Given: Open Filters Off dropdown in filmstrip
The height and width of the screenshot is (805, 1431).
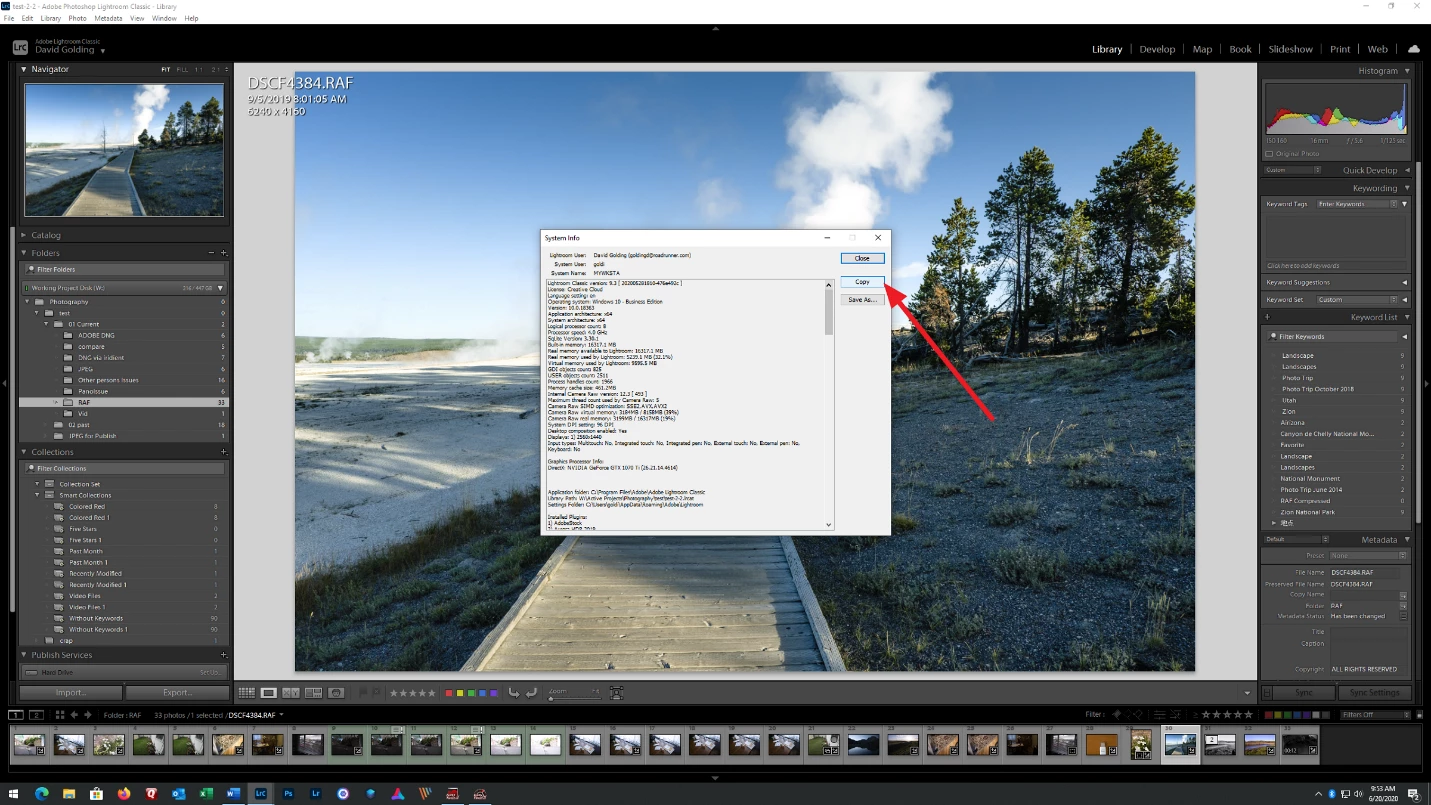Looking at the screenshot, I should tap(1375, 715).
